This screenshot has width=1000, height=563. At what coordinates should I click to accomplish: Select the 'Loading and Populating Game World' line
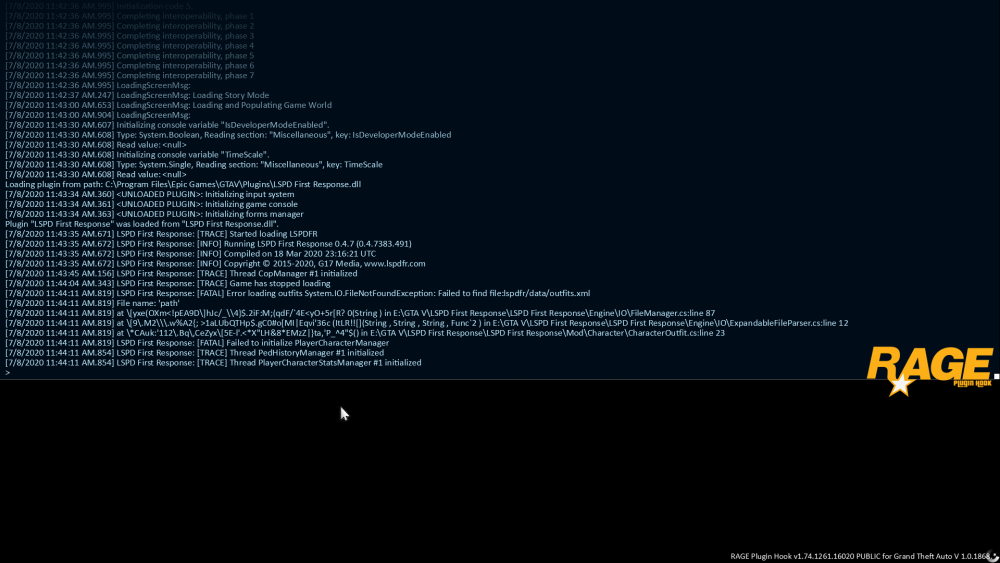[x=168, y=105]
